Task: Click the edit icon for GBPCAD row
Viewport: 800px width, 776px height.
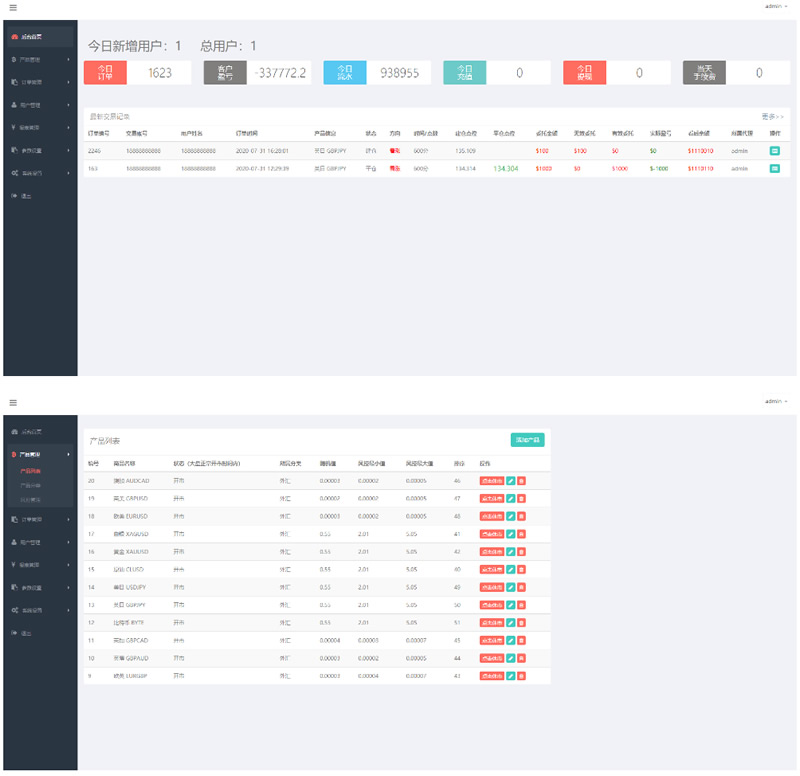Action: tap(511, 639)
